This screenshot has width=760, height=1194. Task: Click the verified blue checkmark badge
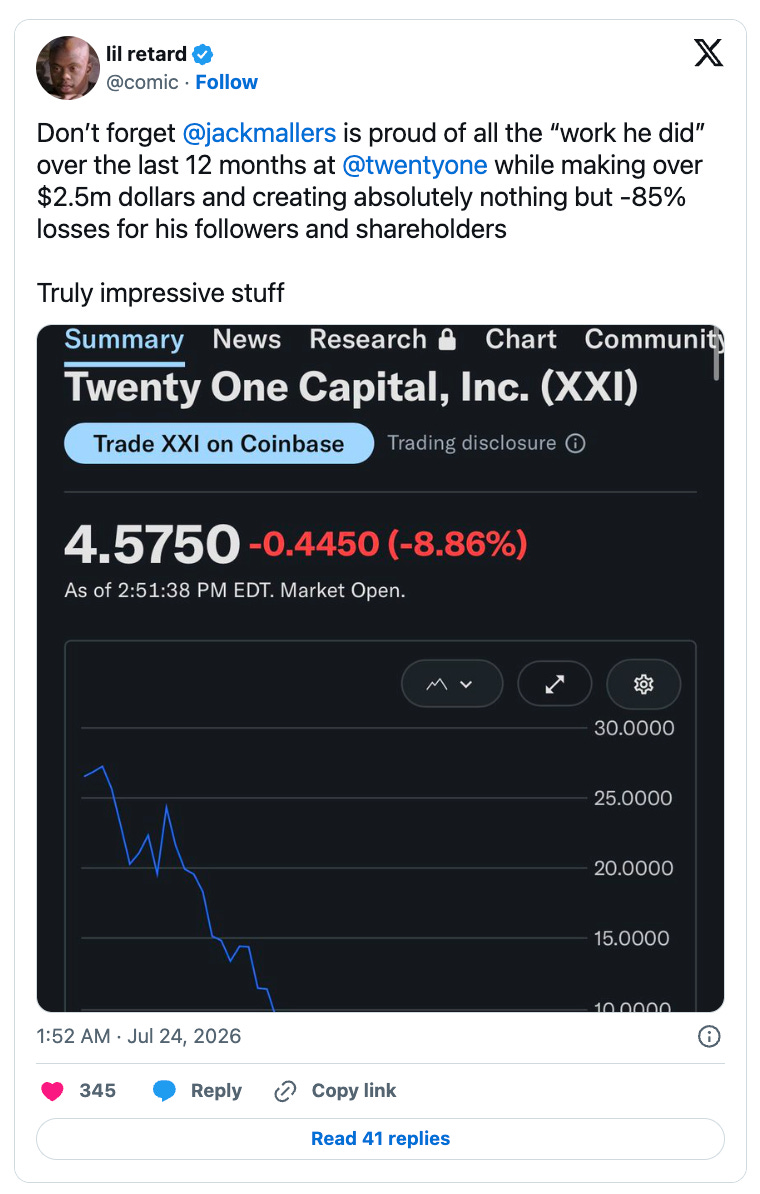(203, 54)
